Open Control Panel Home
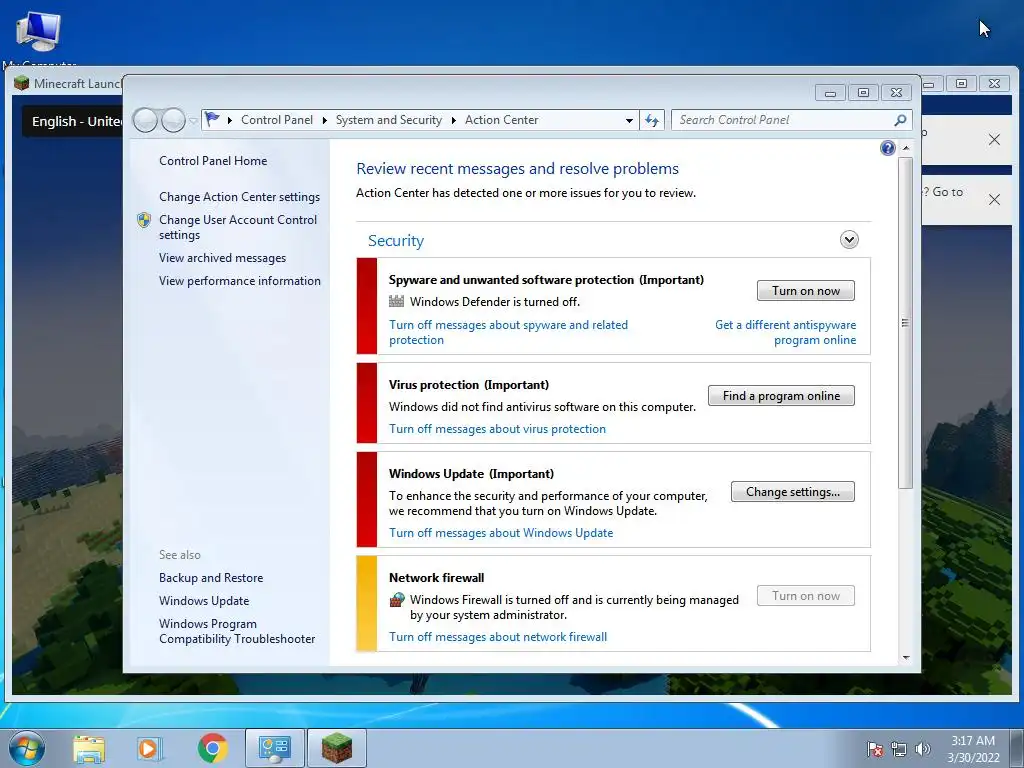 tap(213, 161)
